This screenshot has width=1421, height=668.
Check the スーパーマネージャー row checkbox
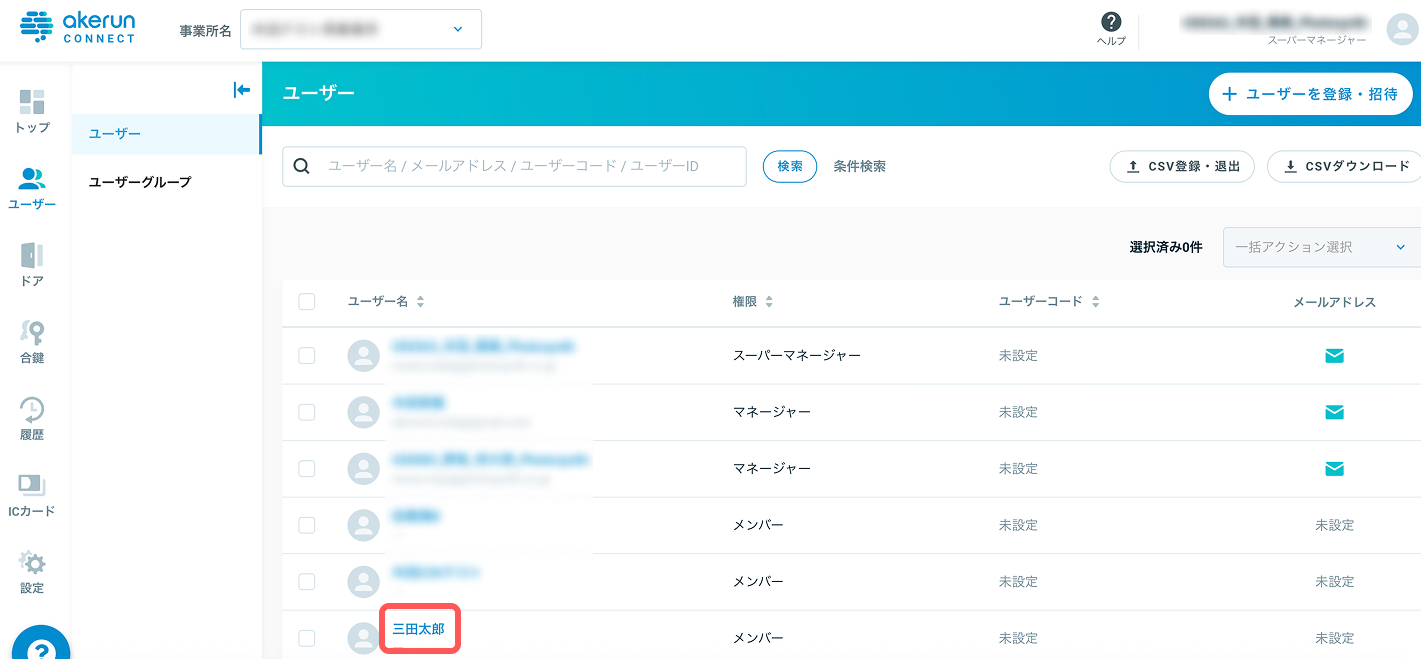[x=307, y=356]
